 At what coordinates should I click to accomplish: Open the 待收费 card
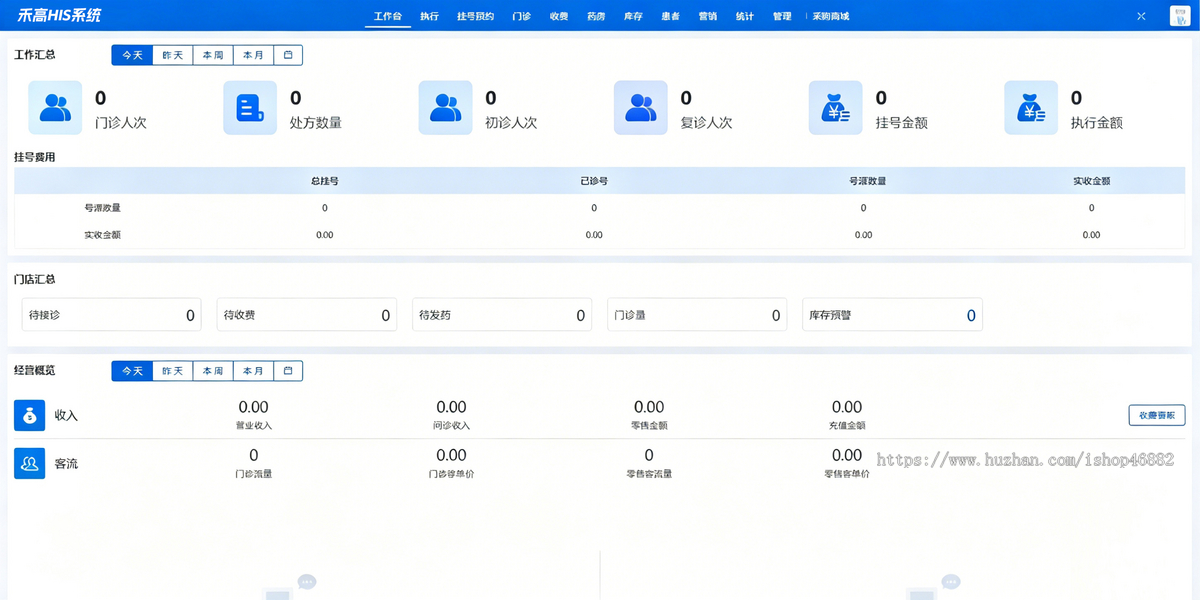pos(306,315)
